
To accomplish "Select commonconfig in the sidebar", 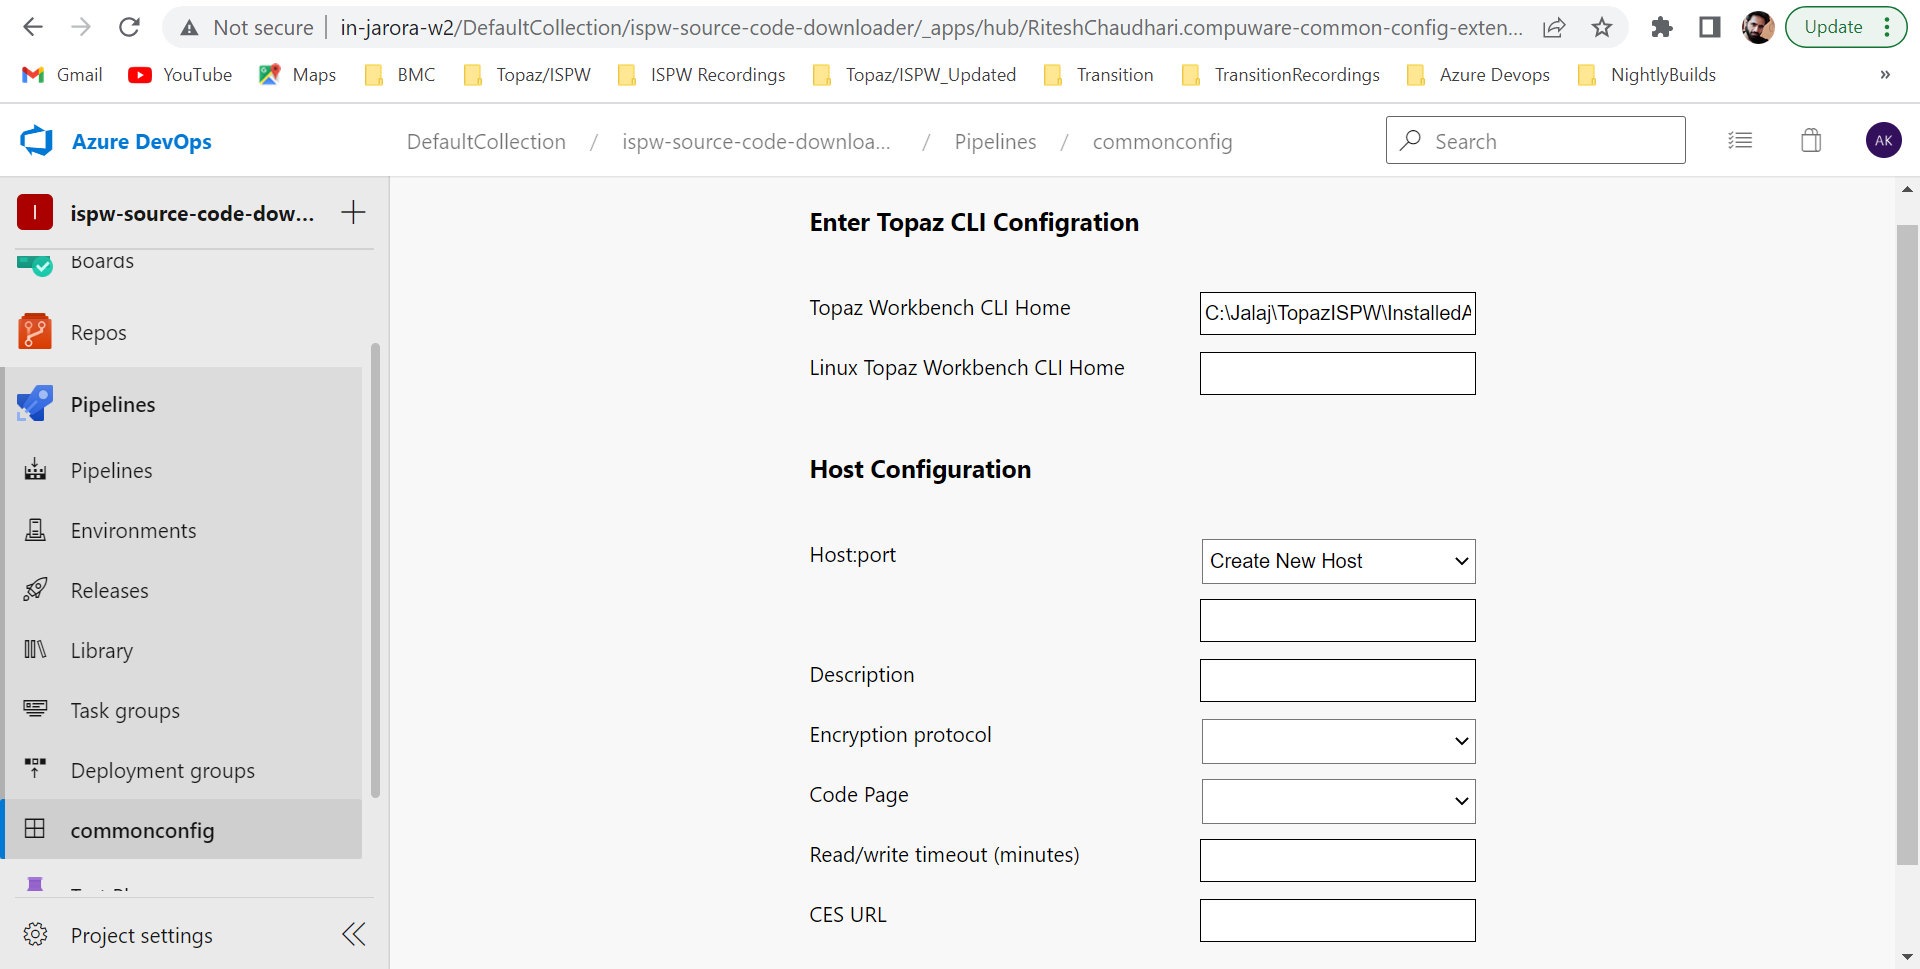I will pyautogui.click(x=183, y=829).
